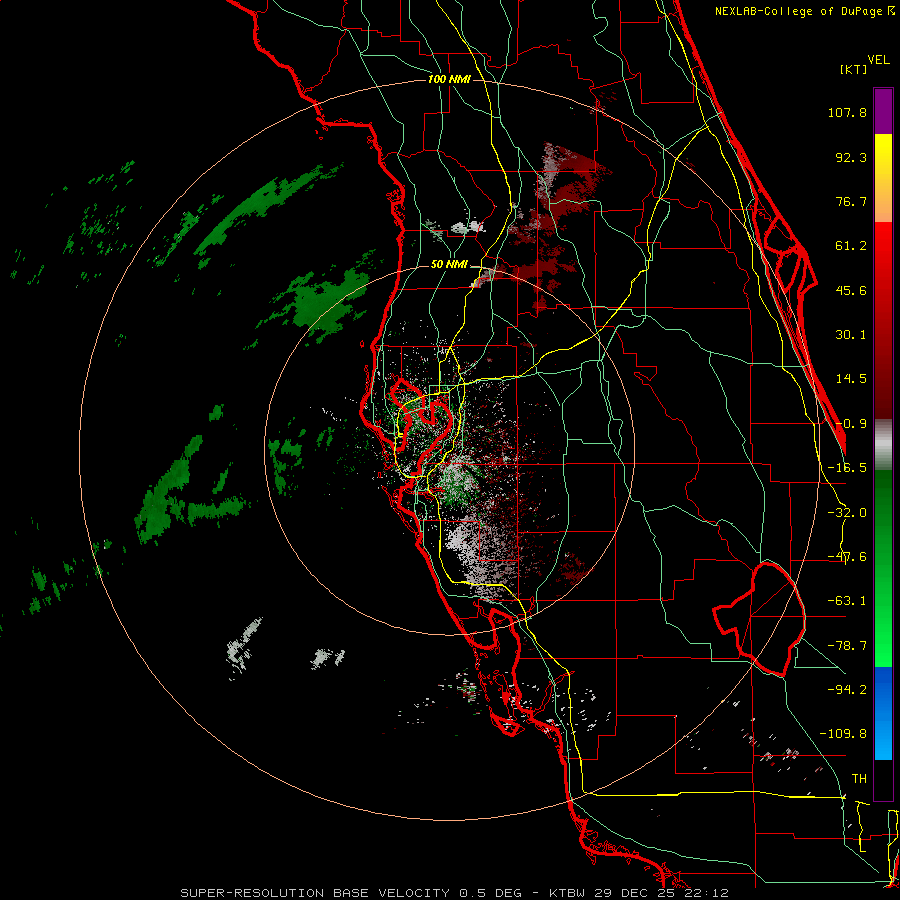Click the VEL legend title
This screenshot has width=900, height=900.
[x=879, y=60]
